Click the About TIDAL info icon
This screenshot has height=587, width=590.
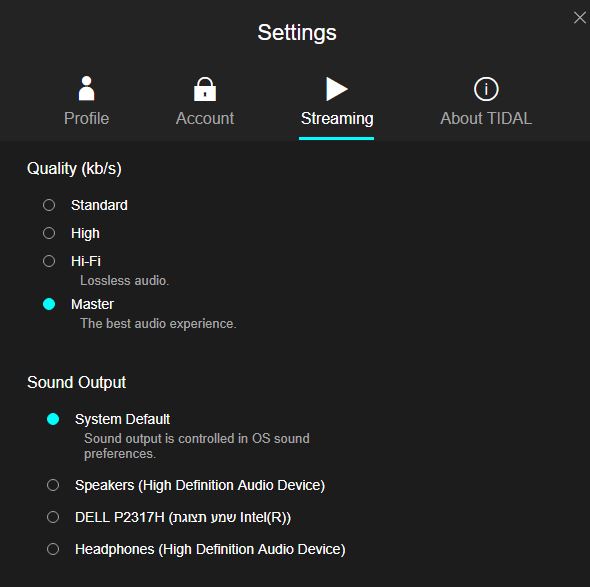(x=486, y=89)
